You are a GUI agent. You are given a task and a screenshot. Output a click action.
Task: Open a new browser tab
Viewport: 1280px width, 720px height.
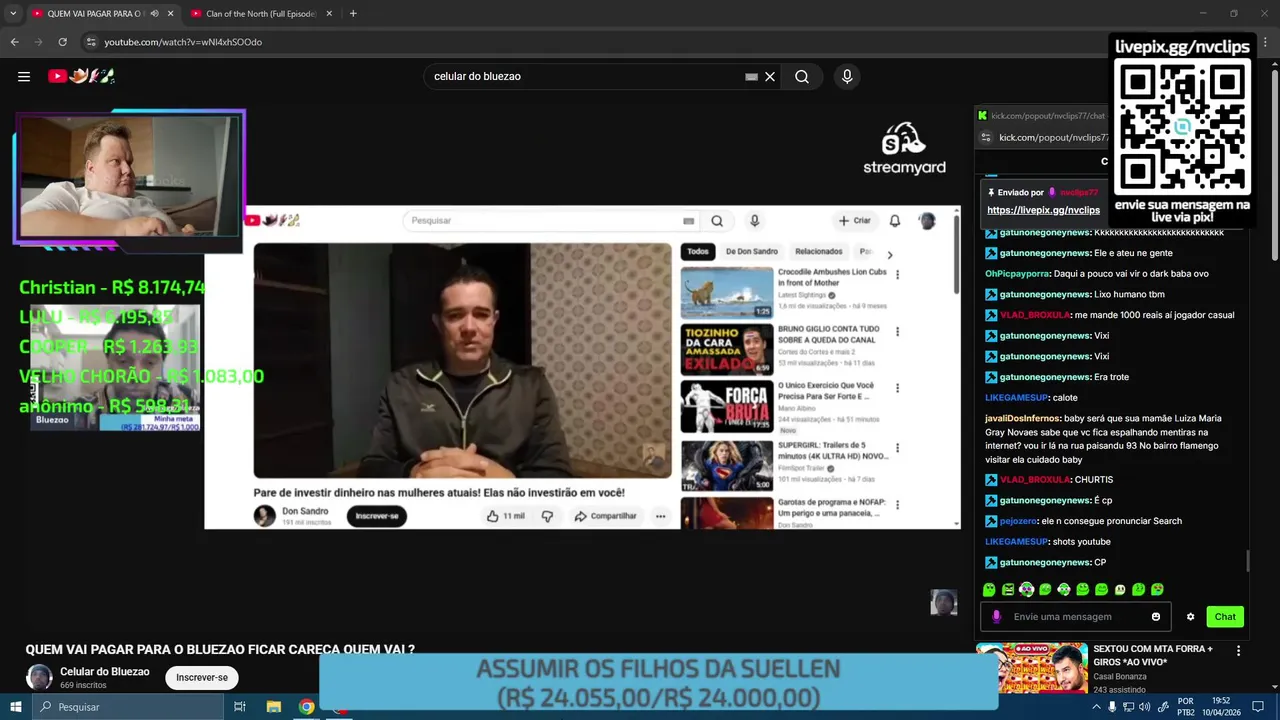tap(353, 14)
